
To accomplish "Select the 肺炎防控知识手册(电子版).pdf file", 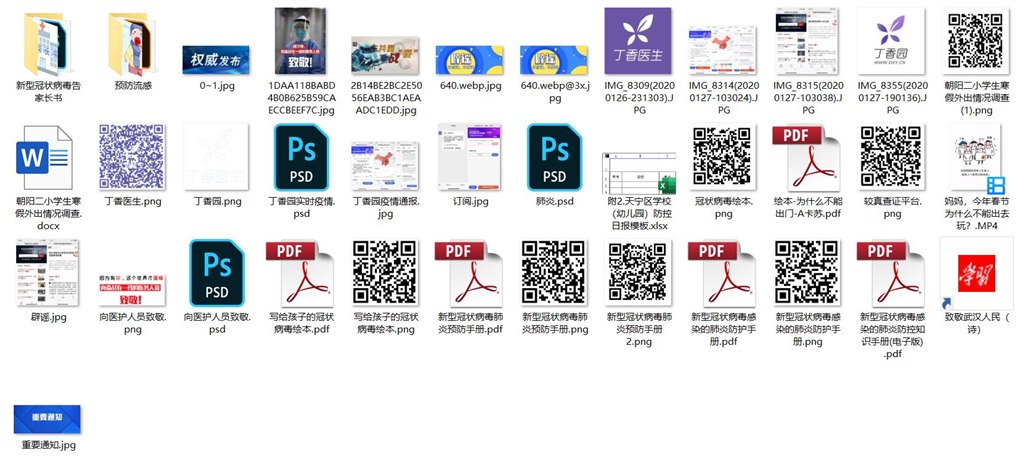I will pos(892,275).
